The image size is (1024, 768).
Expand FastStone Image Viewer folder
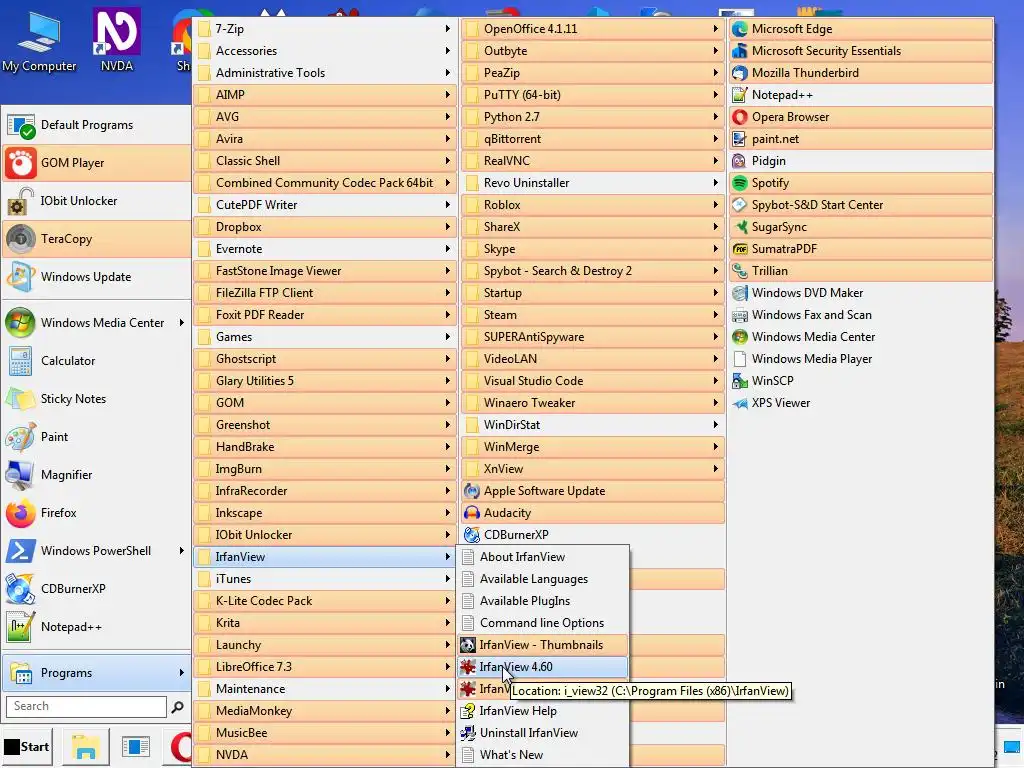325,270
